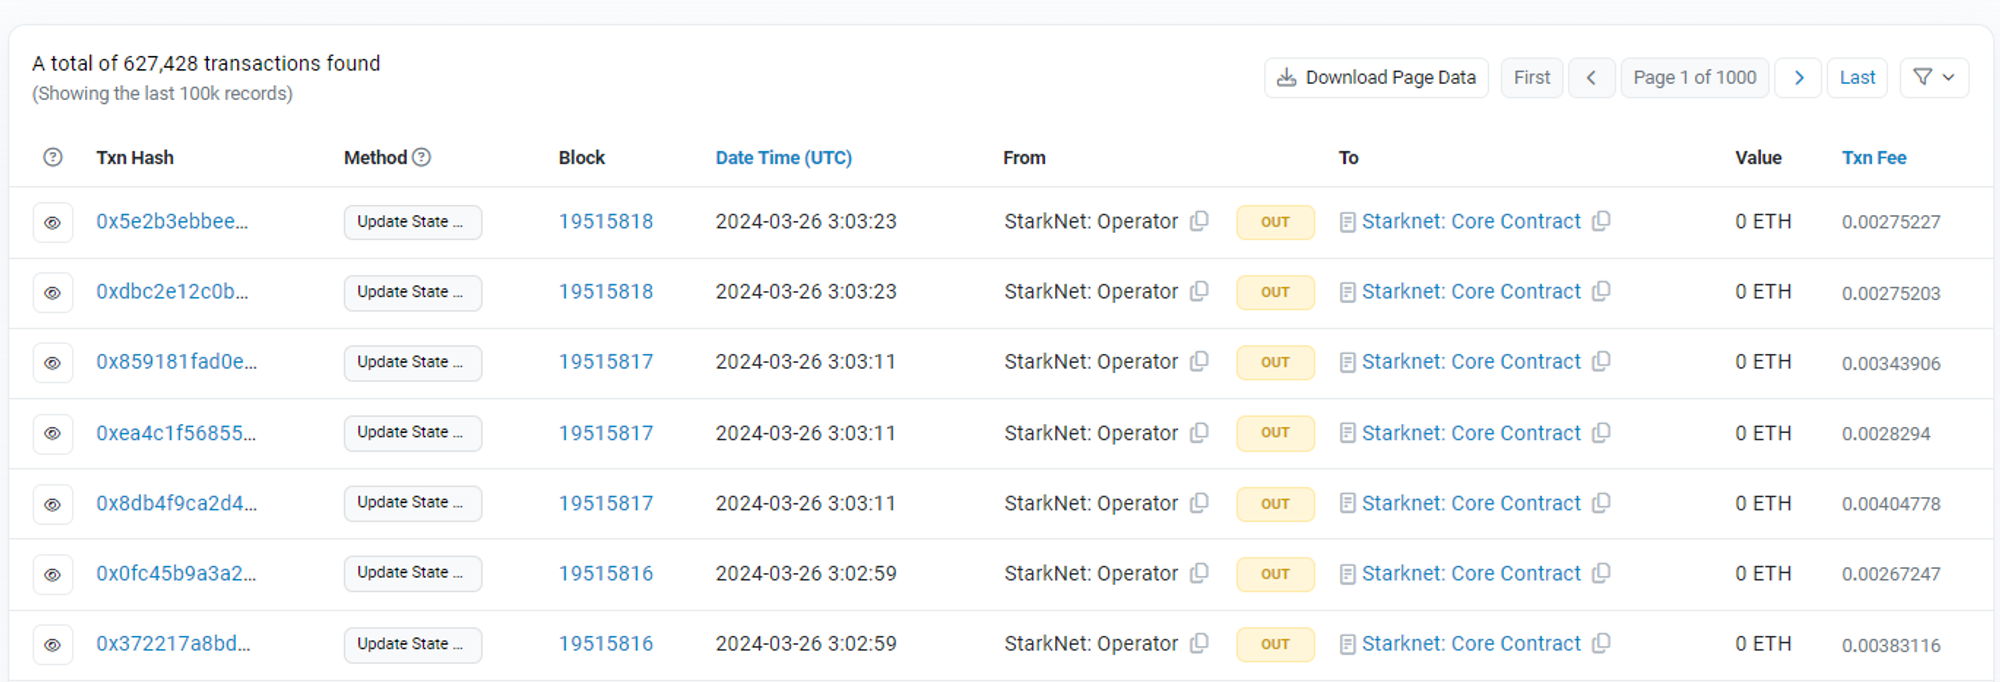
Task: Click Update State method tag for 0x372217a8bd
Action: (x=412, y=644)
